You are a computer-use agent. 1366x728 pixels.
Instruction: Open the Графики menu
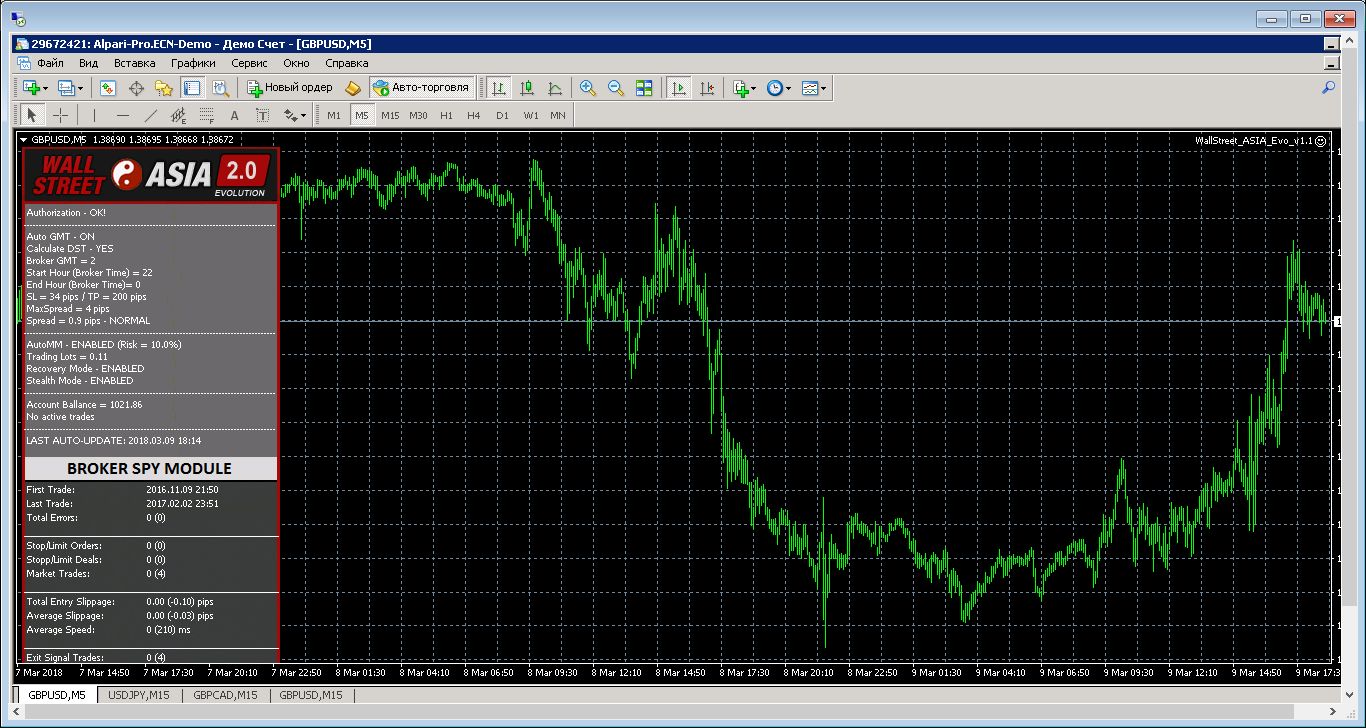pos(193,62)
